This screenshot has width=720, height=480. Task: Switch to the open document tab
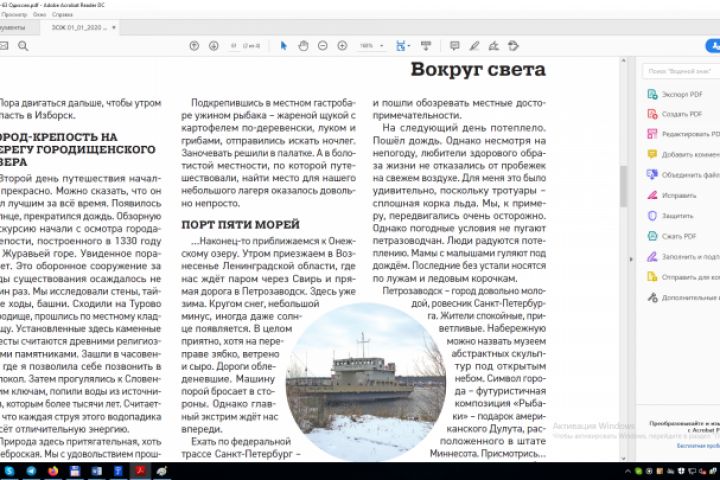coord(79,28)
